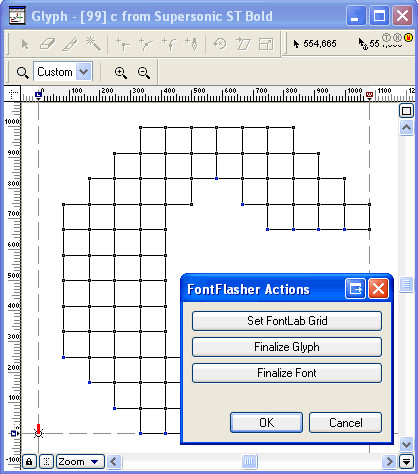This screenshot has width=418, height=474.
Task: Cancel the FontFlasher Actions dialog
Action: (345, 423)
